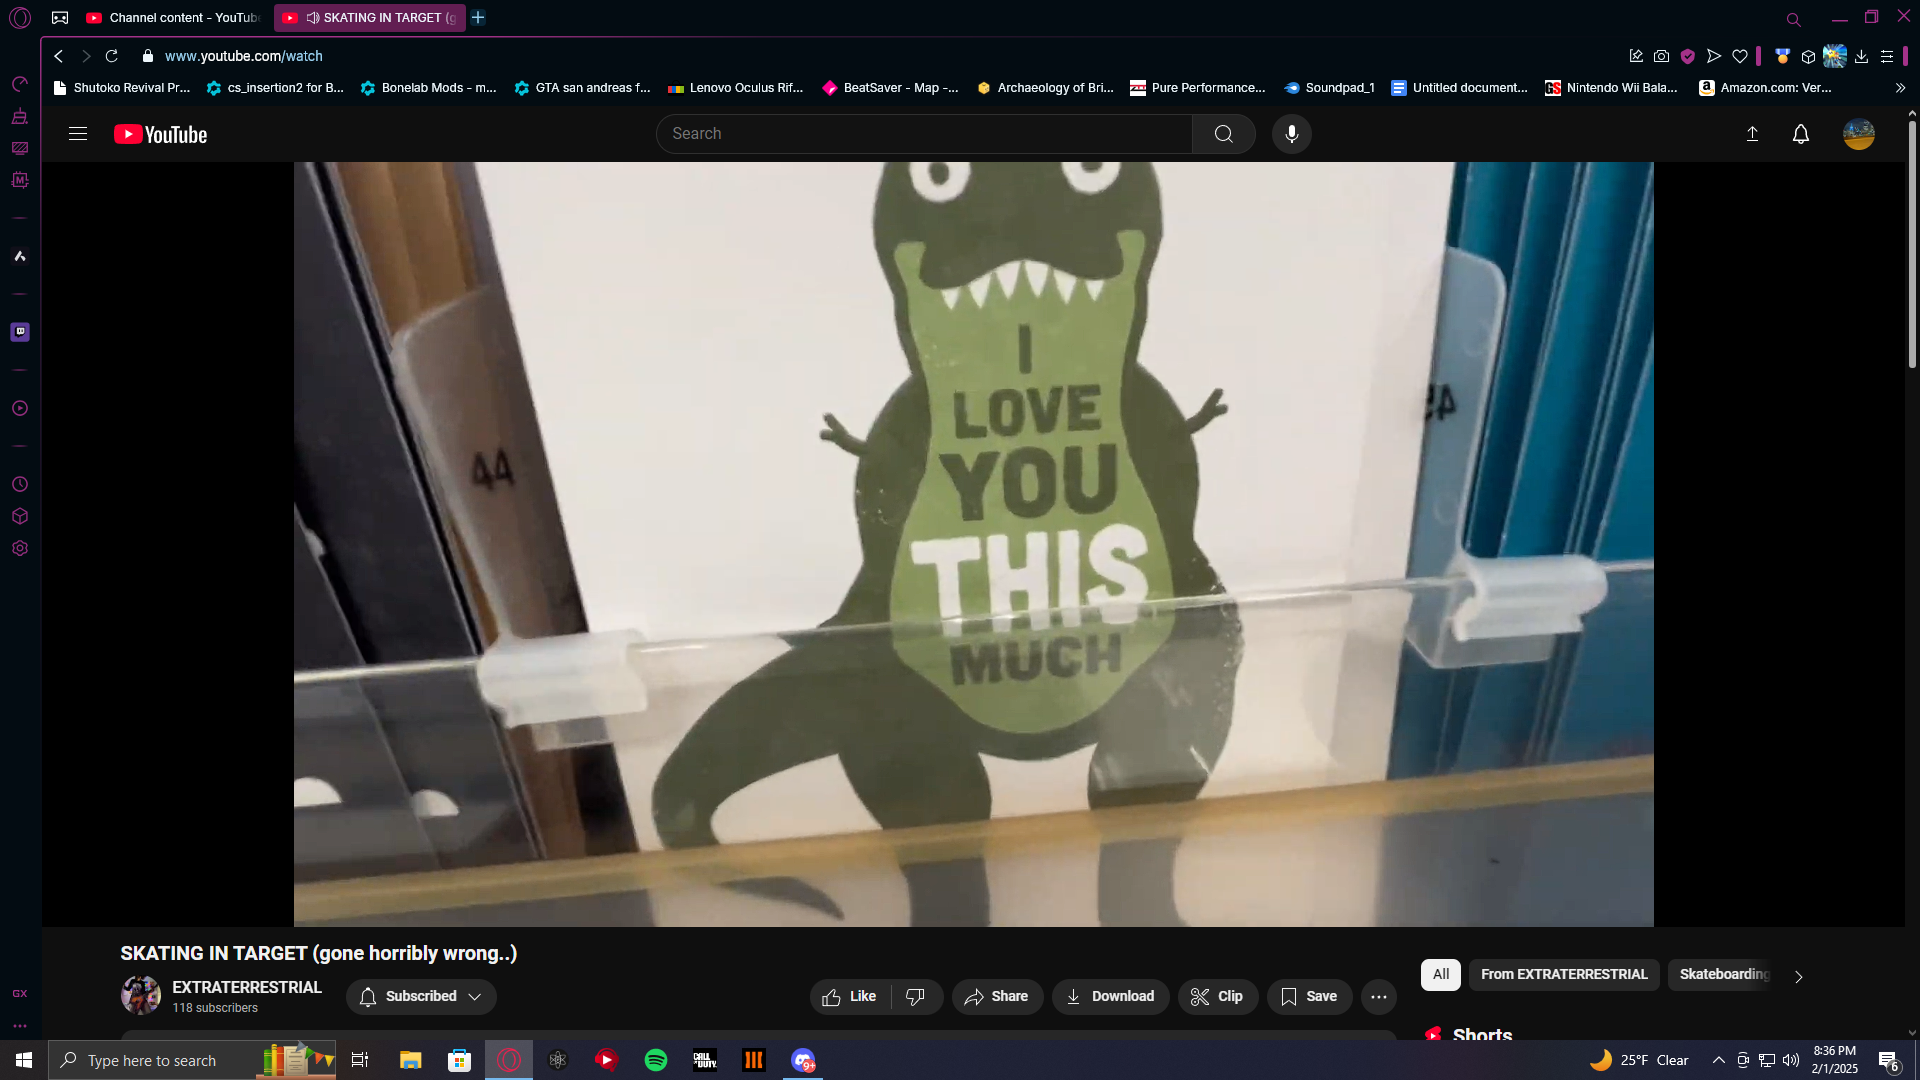Open more actions three-dot menu
This screenshot has height=1080, width=1920.
(1378, 997)
